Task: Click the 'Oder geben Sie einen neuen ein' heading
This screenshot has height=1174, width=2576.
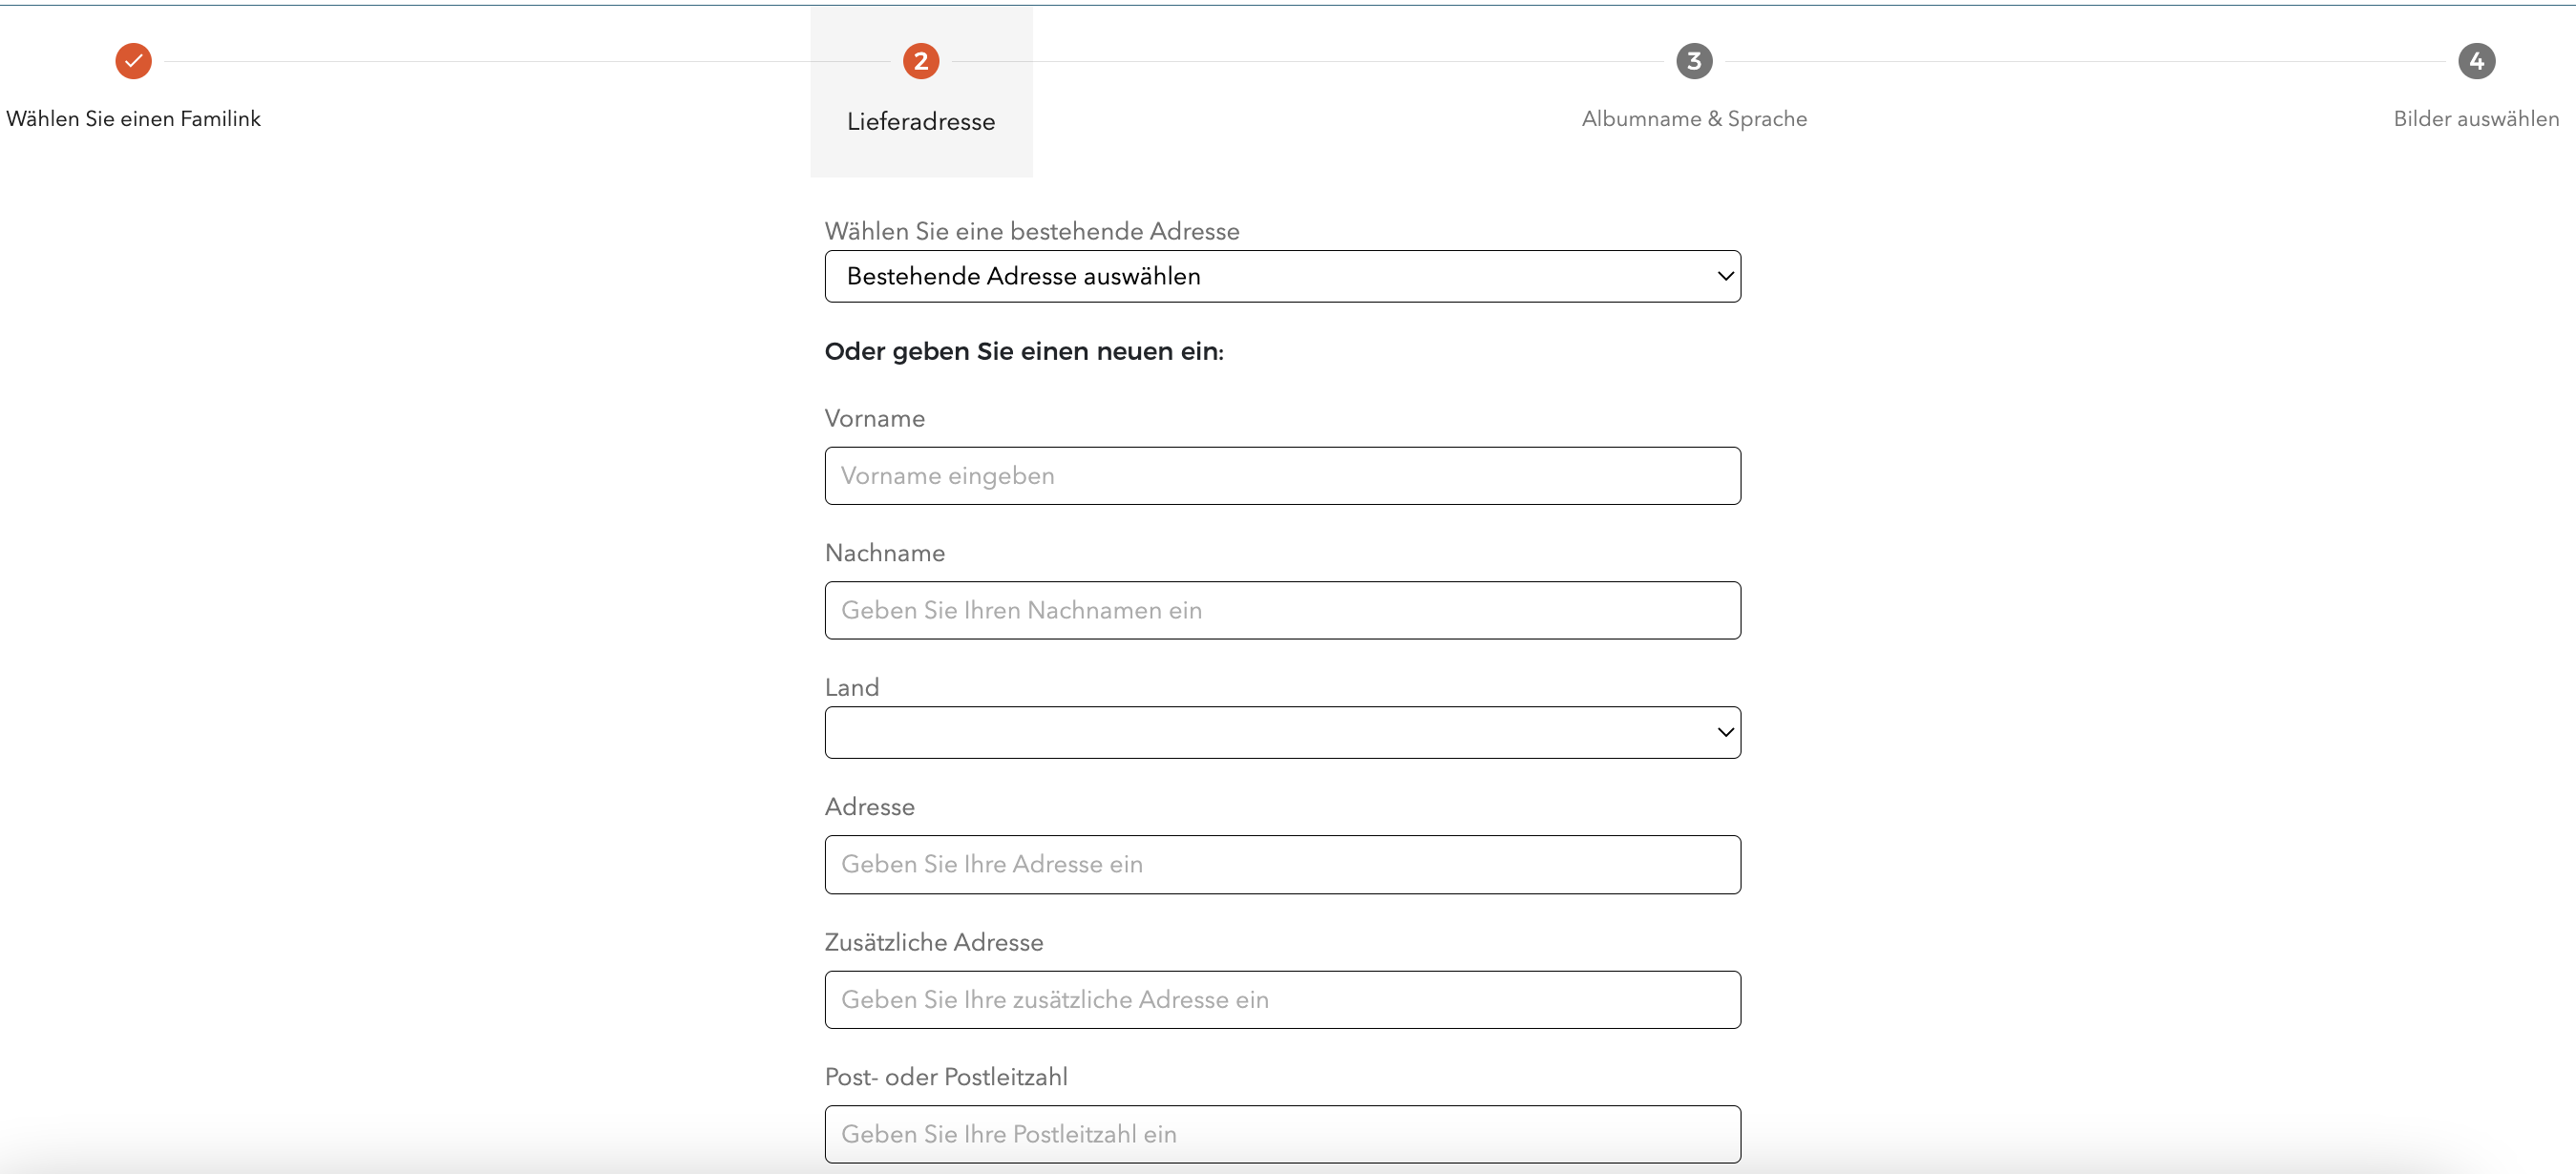Action: point(1023,351)
